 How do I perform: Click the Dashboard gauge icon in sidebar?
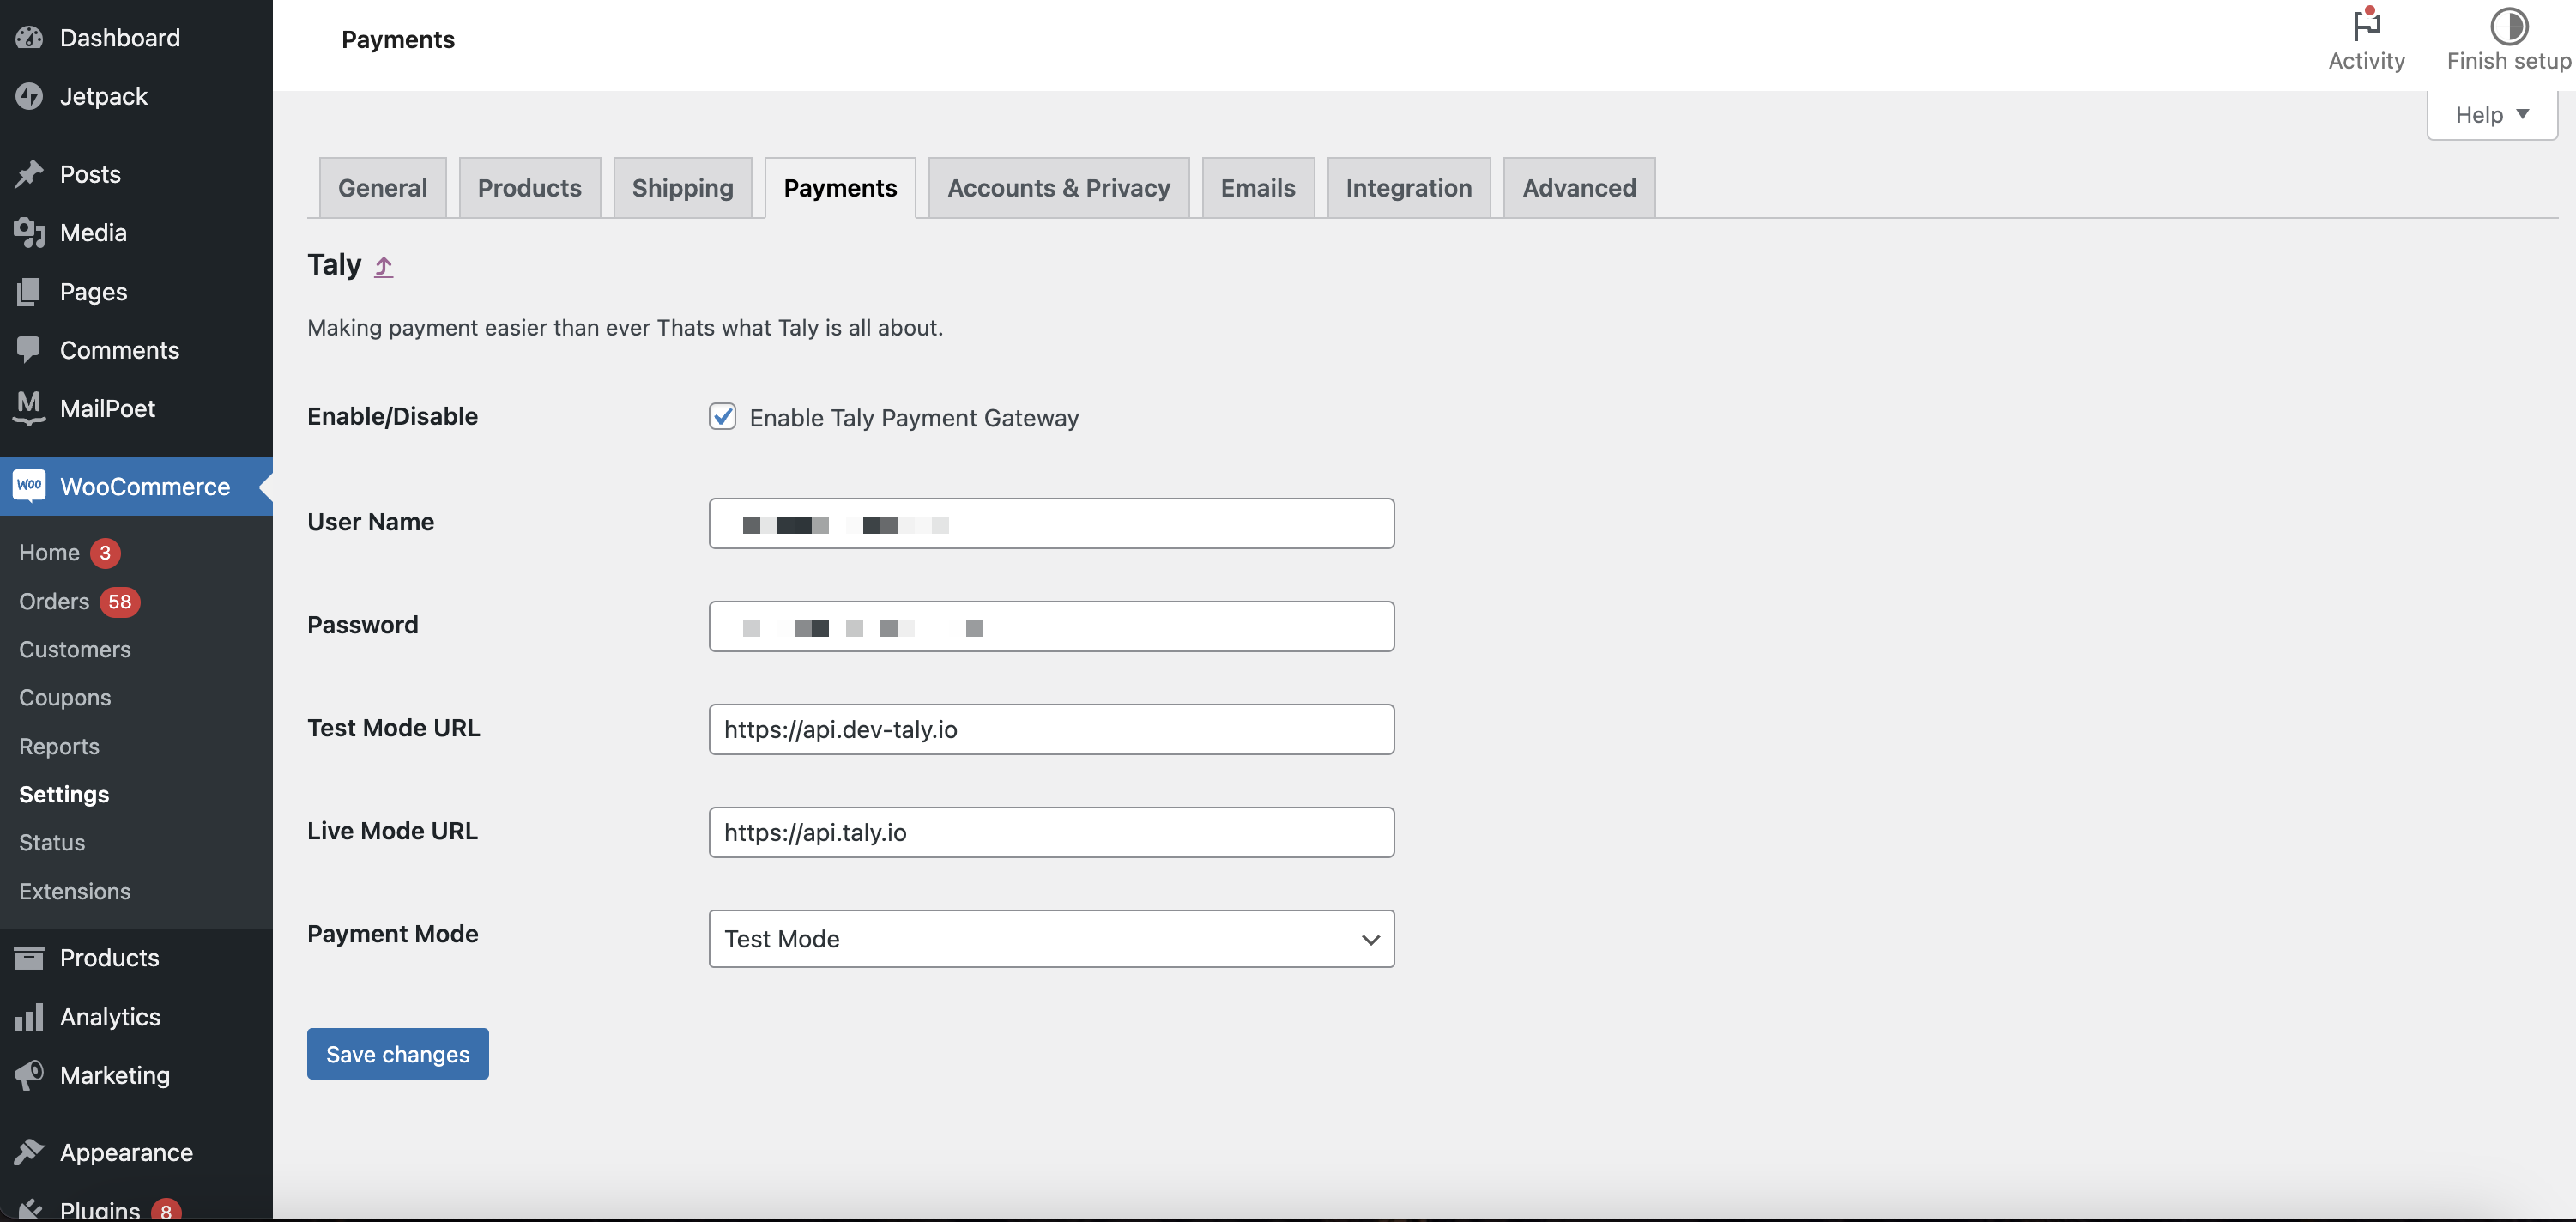(29, 38)
